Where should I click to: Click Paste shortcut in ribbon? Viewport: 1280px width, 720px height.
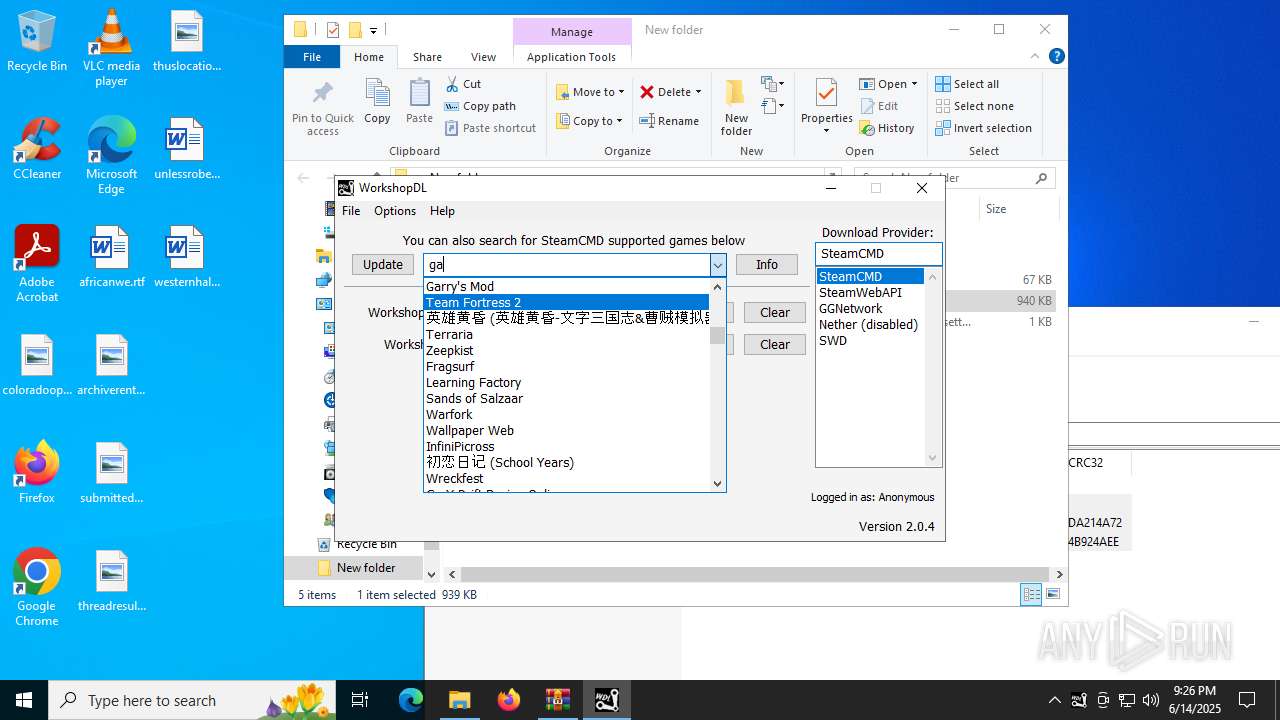click(490, 128)
